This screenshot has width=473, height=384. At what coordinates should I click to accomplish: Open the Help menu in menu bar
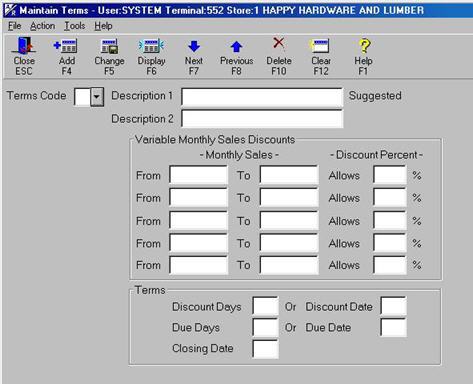[103, 26]
